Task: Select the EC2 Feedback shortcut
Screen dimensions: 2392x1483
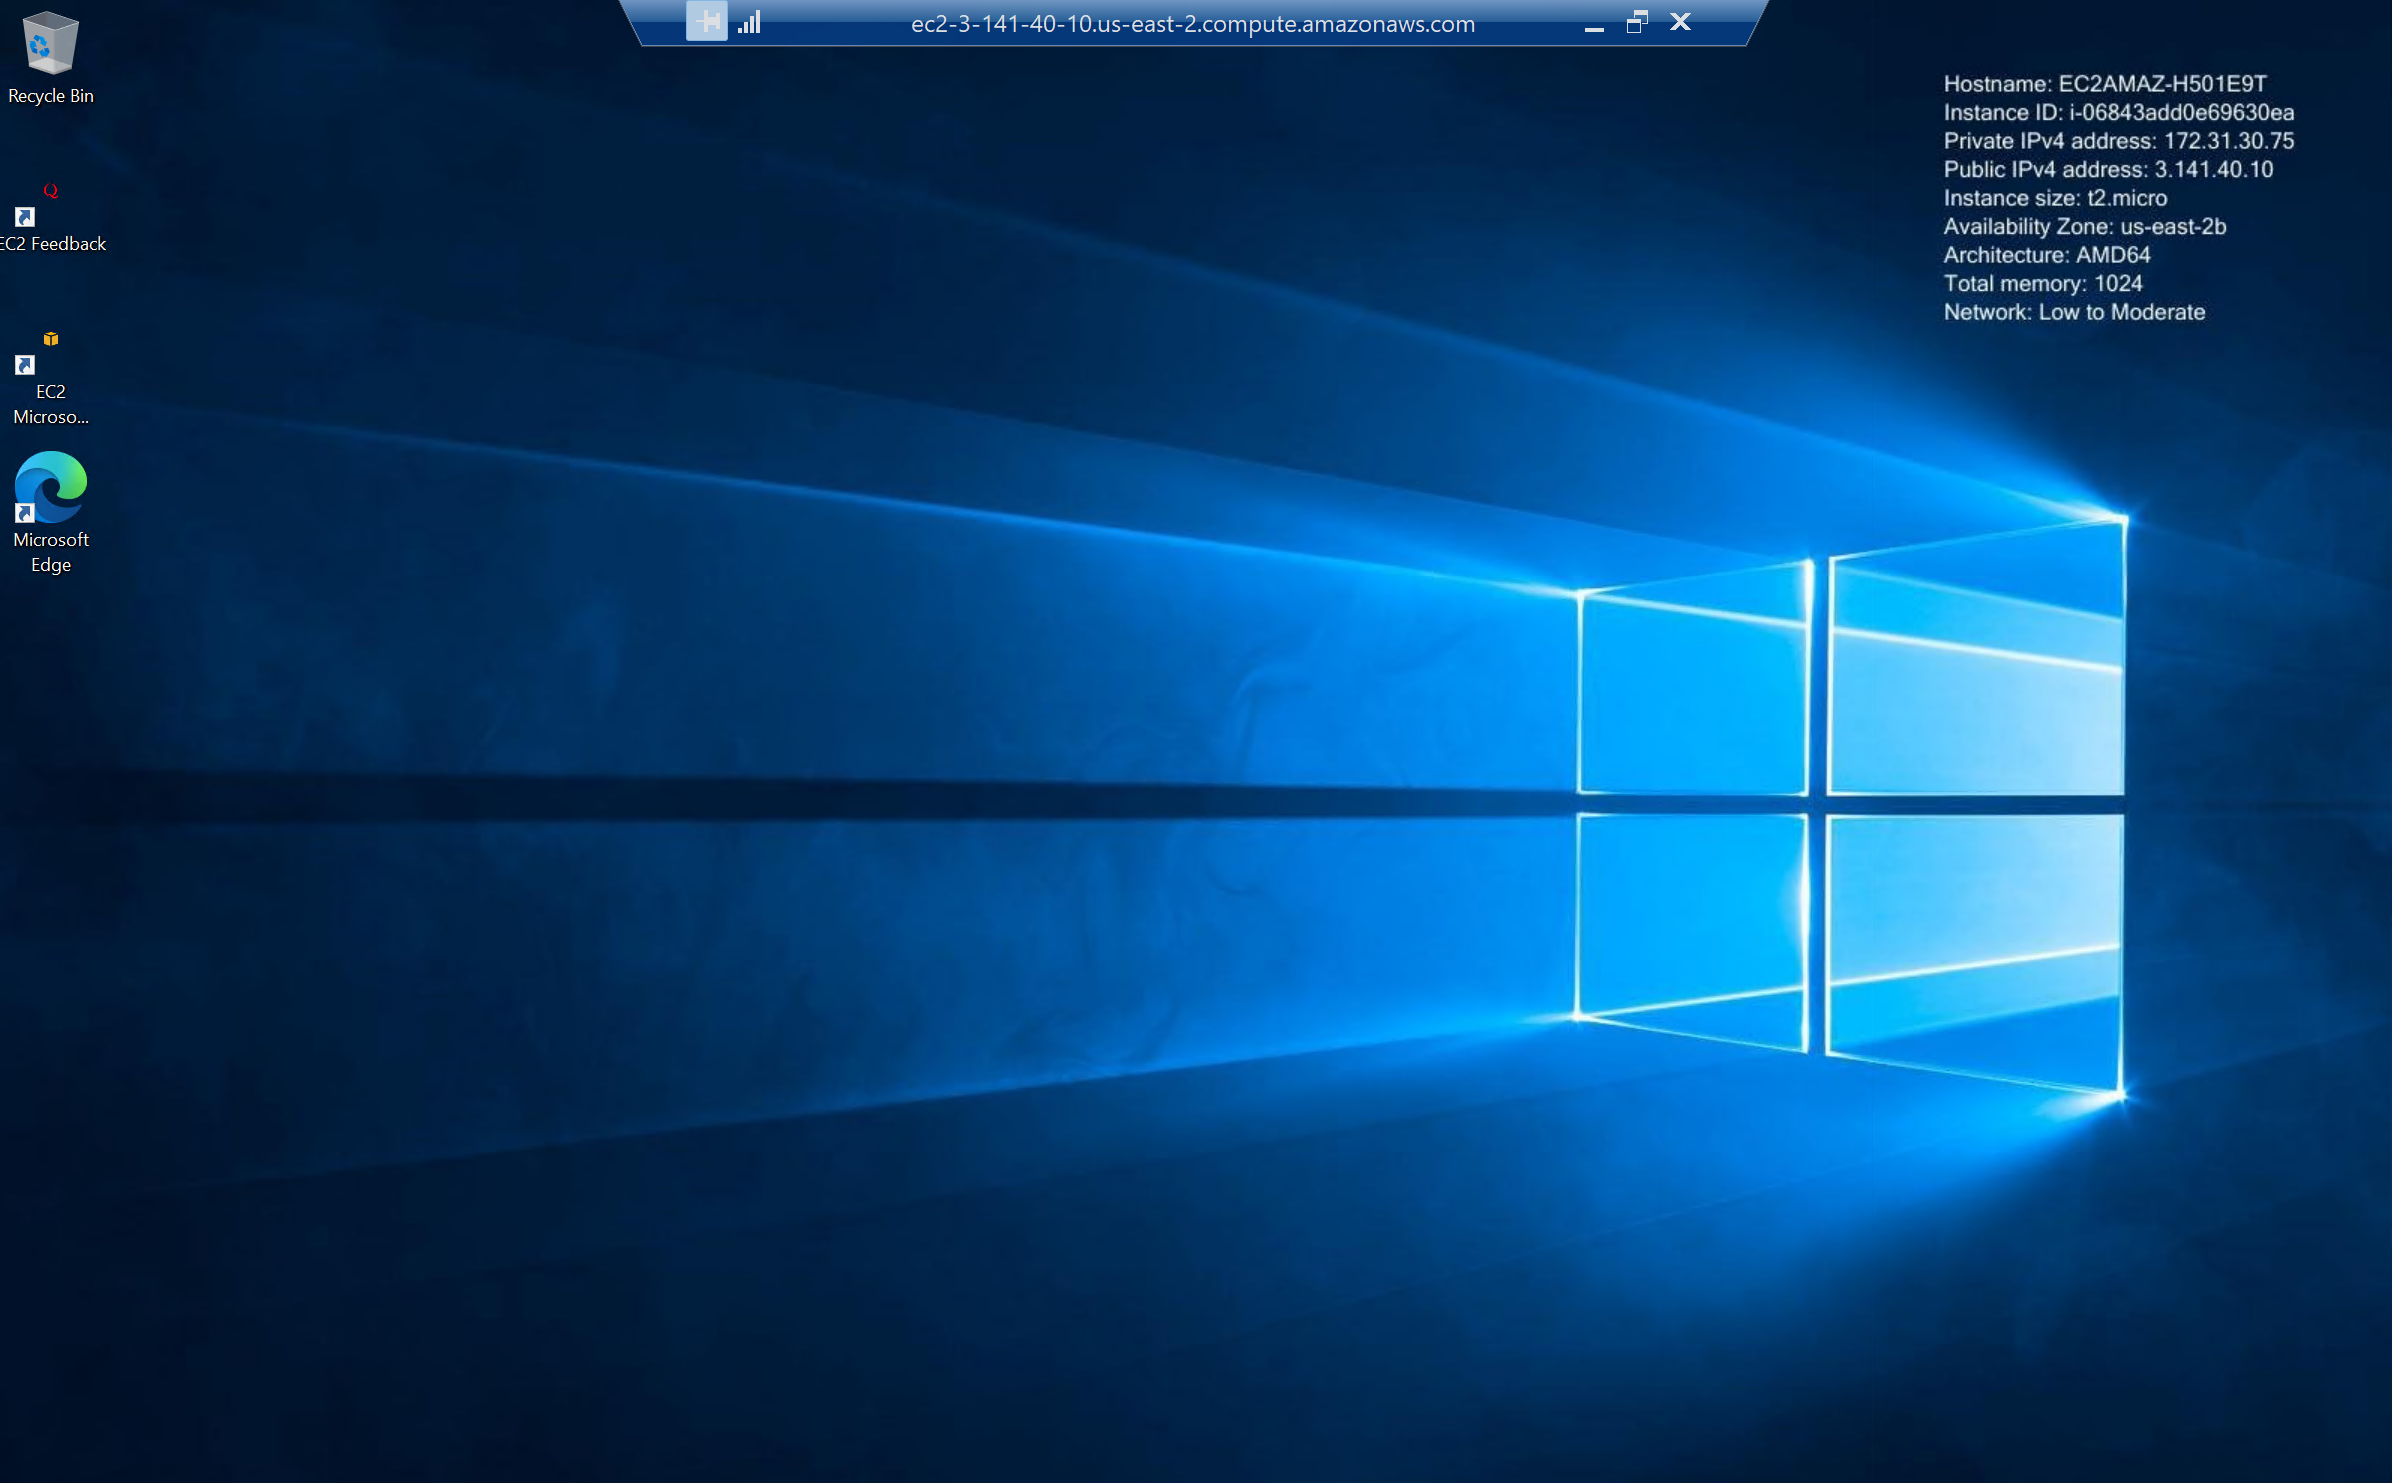Action: coord(51,216)
